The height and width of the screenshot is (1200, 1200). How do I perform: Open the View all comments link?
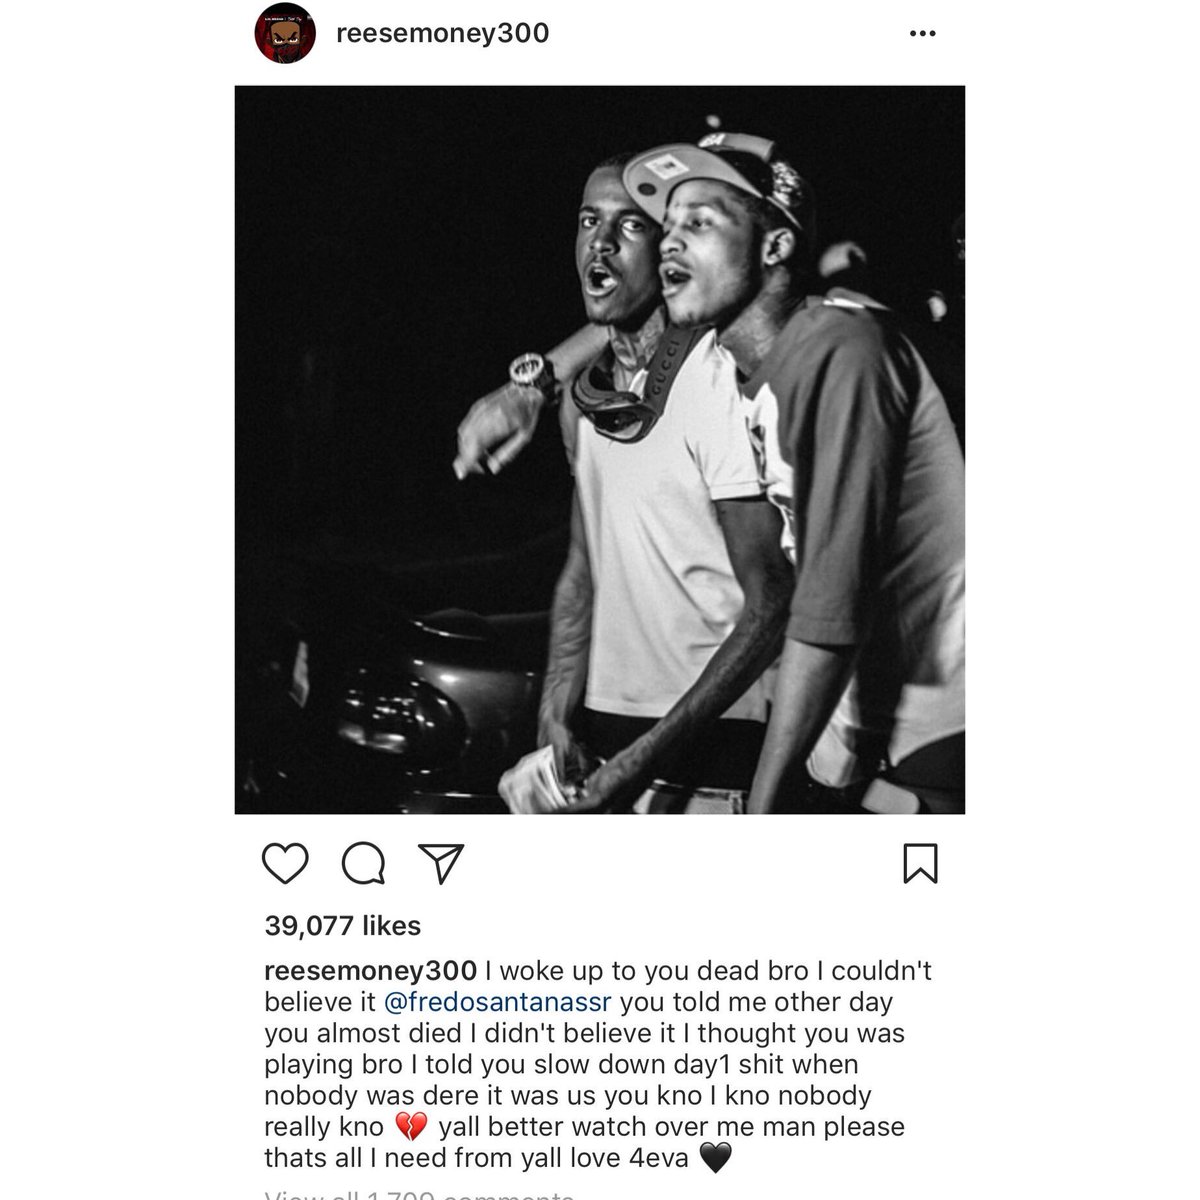(x=419, y=1191)
